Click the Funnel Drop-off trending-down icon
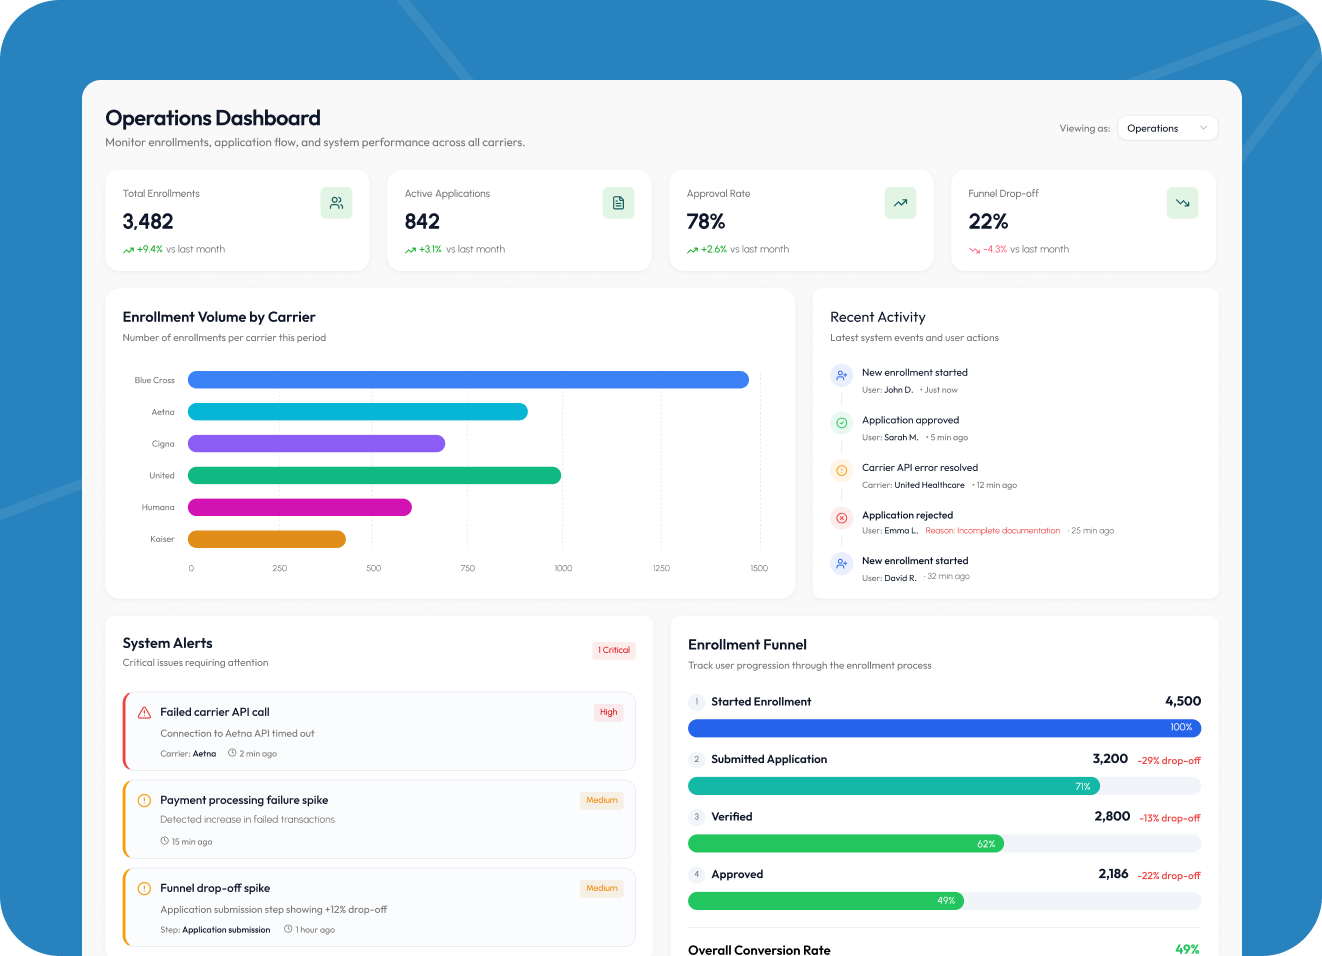1322x956 pixels. point(1182,202)
